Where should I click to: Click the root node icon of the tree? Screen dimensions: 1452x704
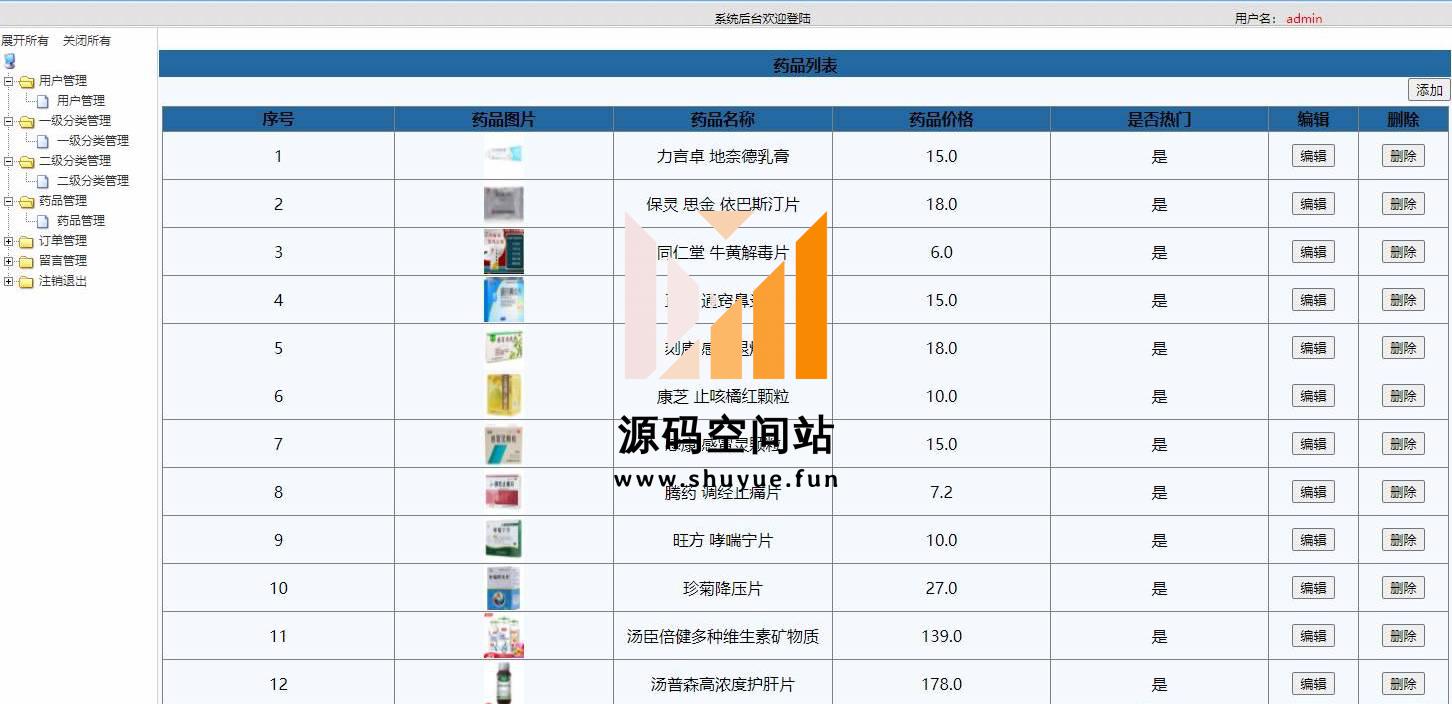9,61
